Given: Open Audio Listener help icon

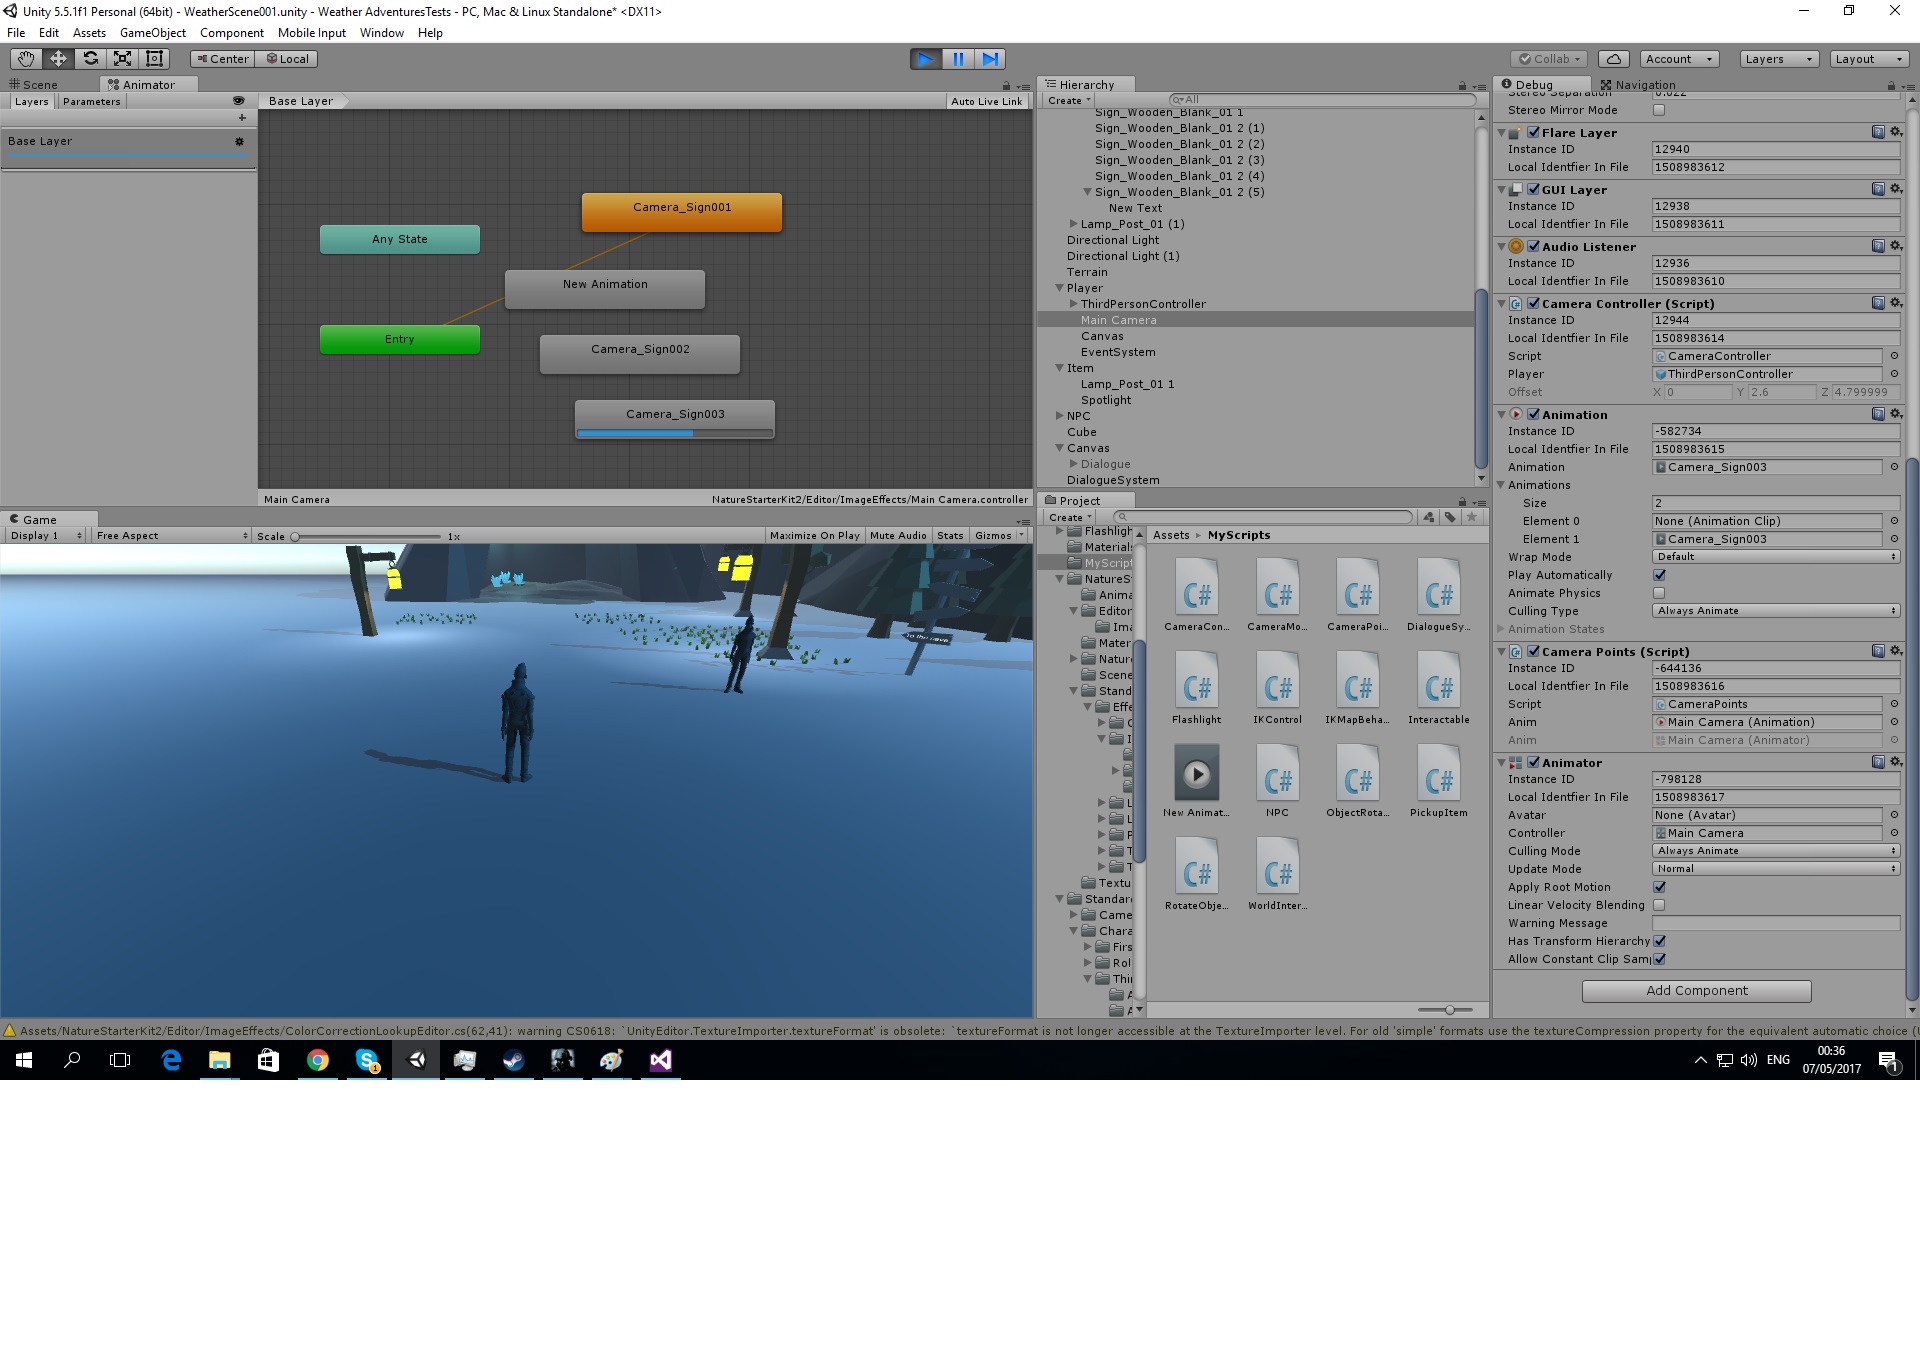Looking at the screenshot, I should [x=1878, y=246].
